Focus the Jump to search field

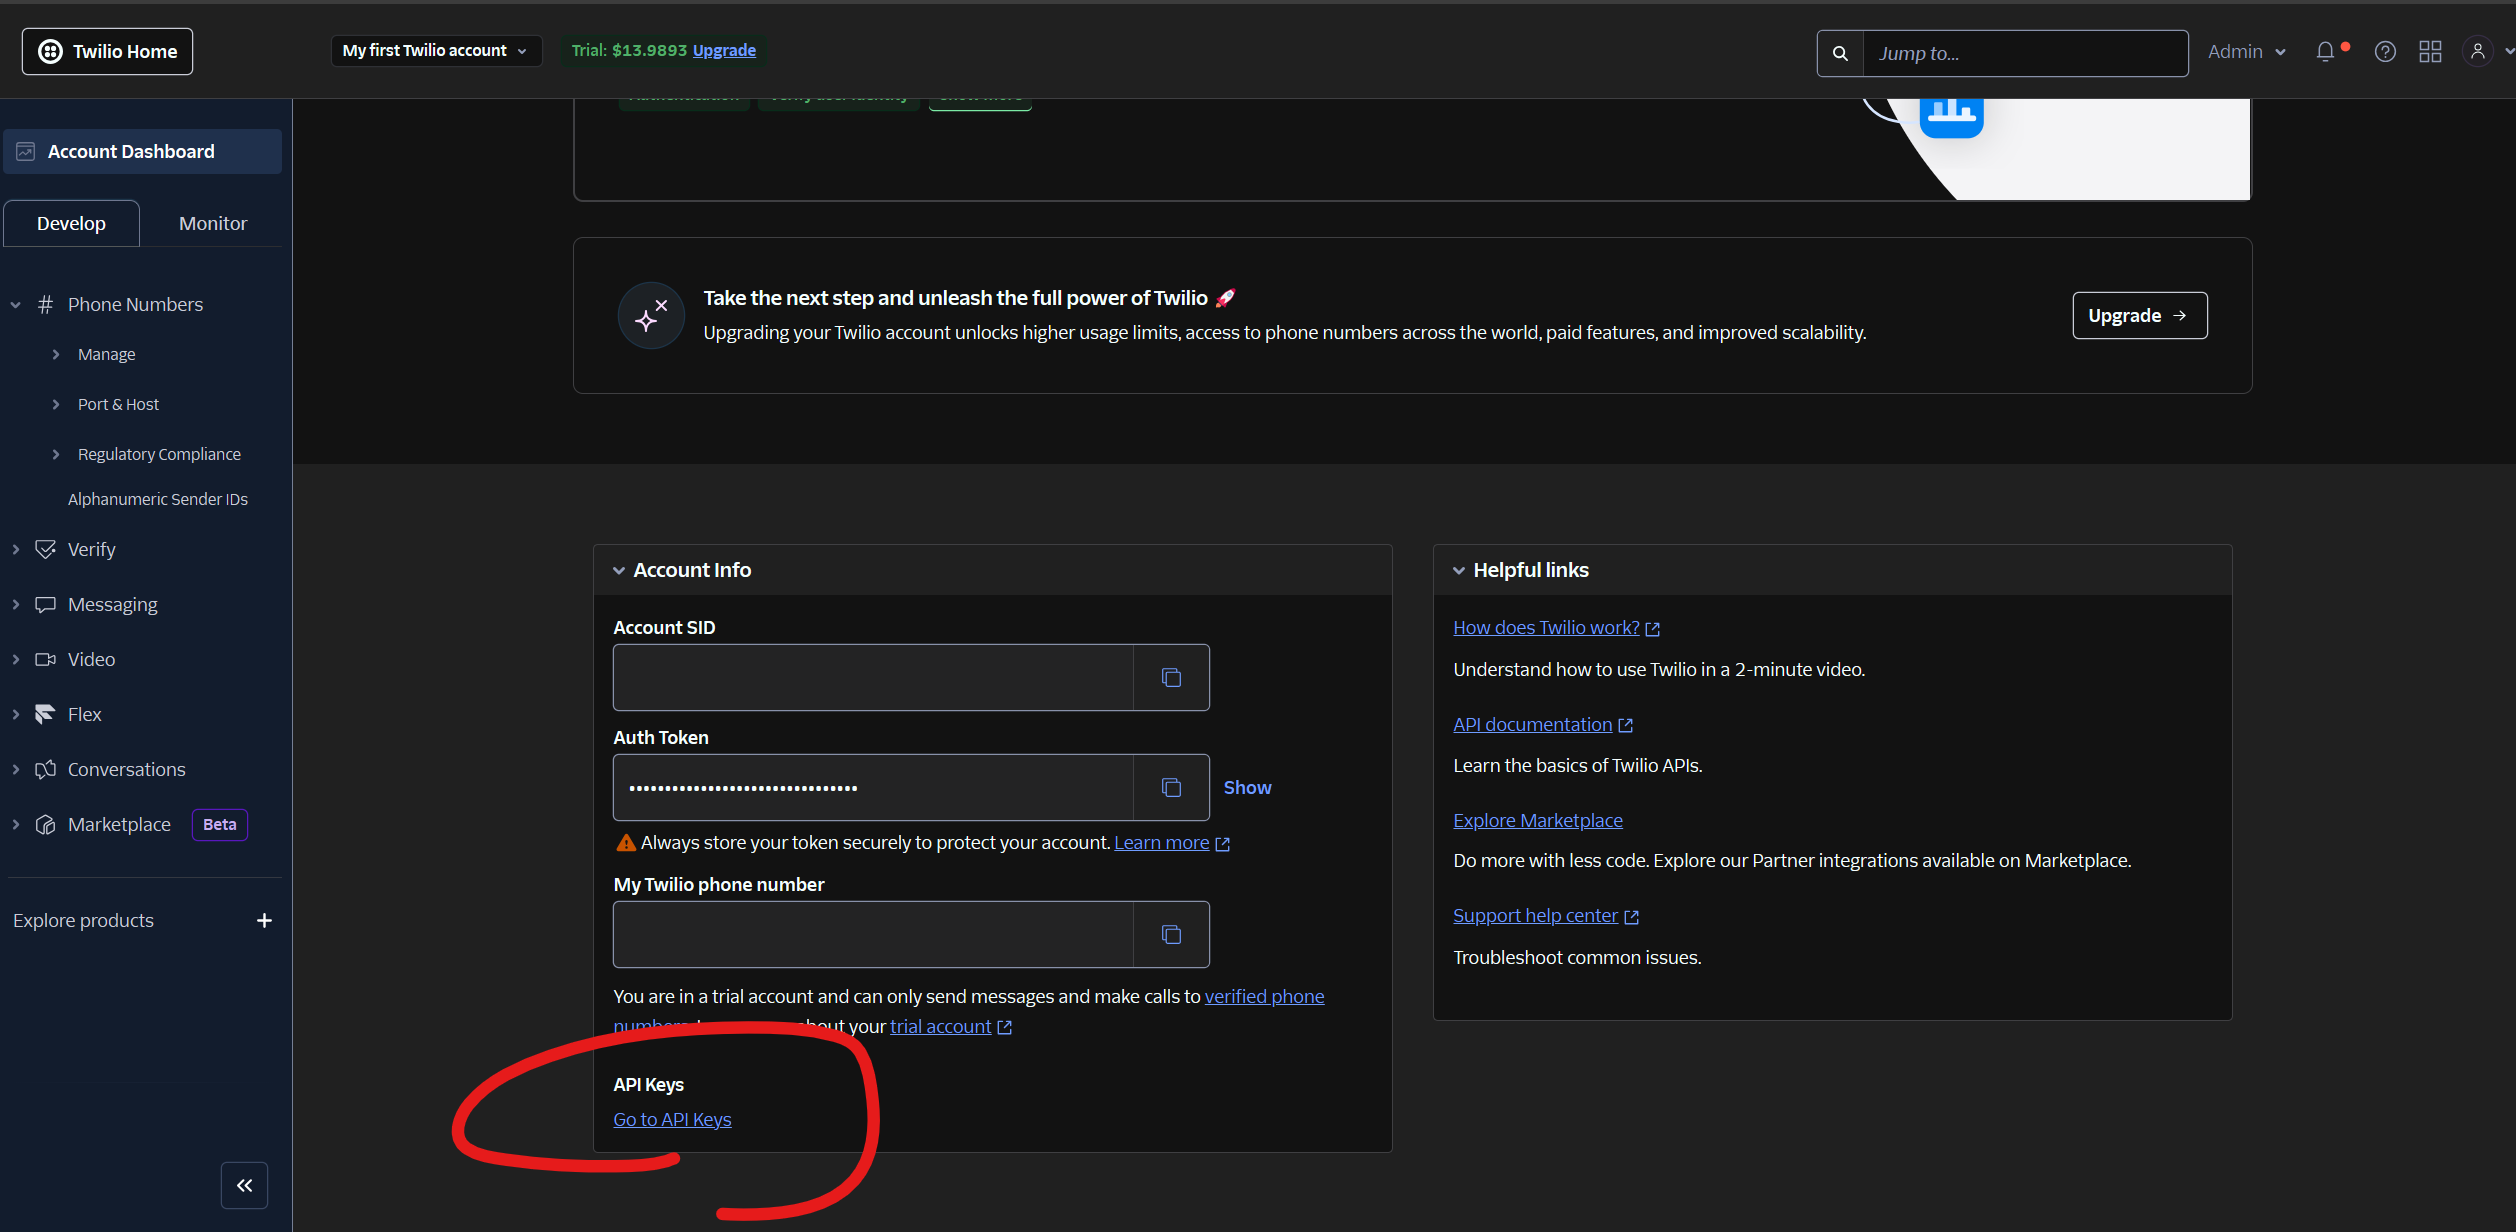point(2024,53)
